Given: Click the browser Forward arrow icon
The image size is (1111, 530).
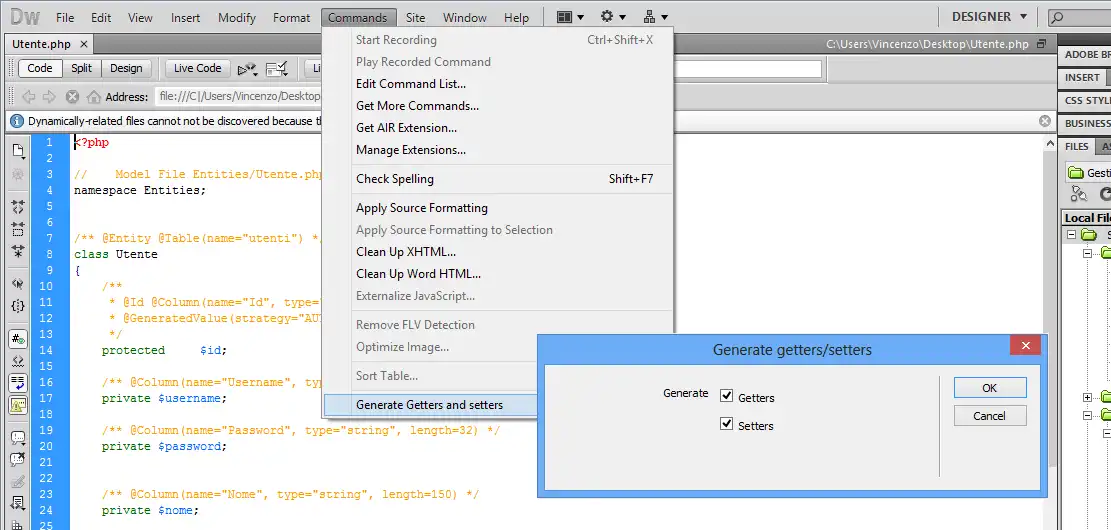Looking at the screenshot, I should point(50,97).
